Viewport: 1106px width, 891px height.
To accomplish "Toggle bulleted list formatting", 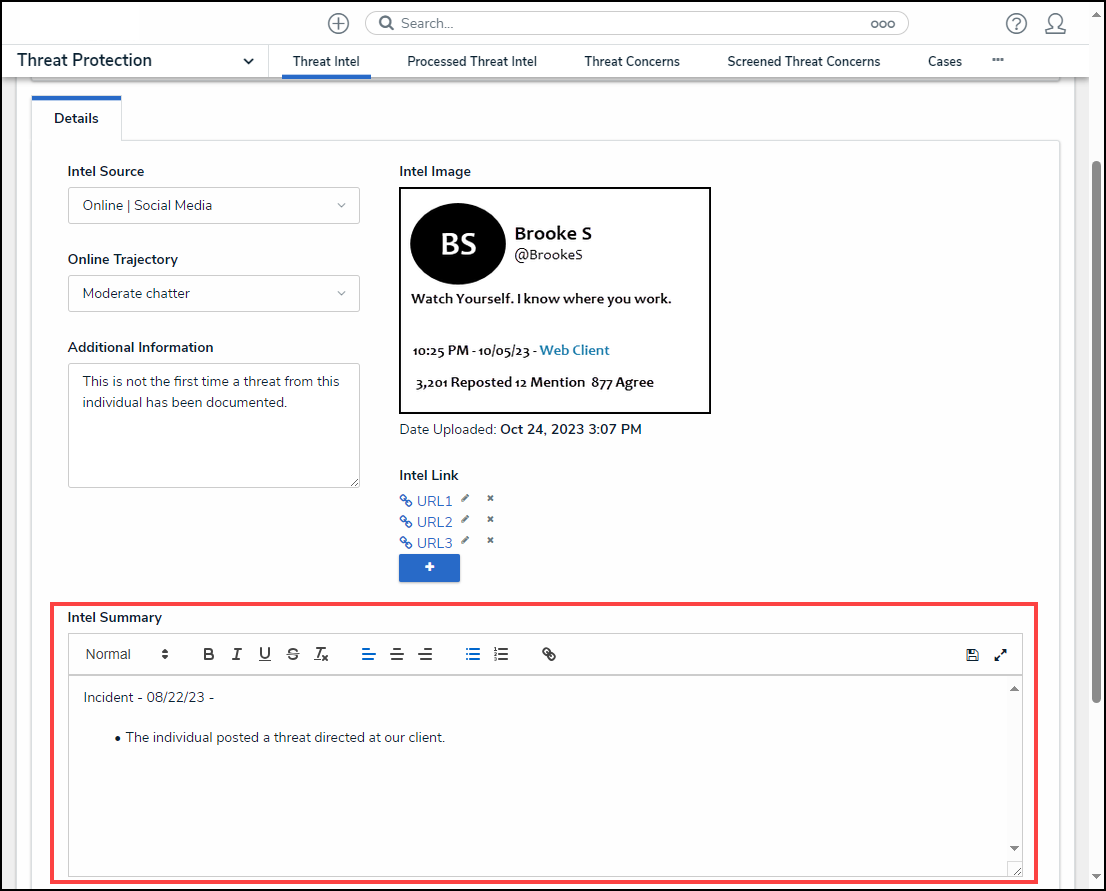I will point(473,654).
